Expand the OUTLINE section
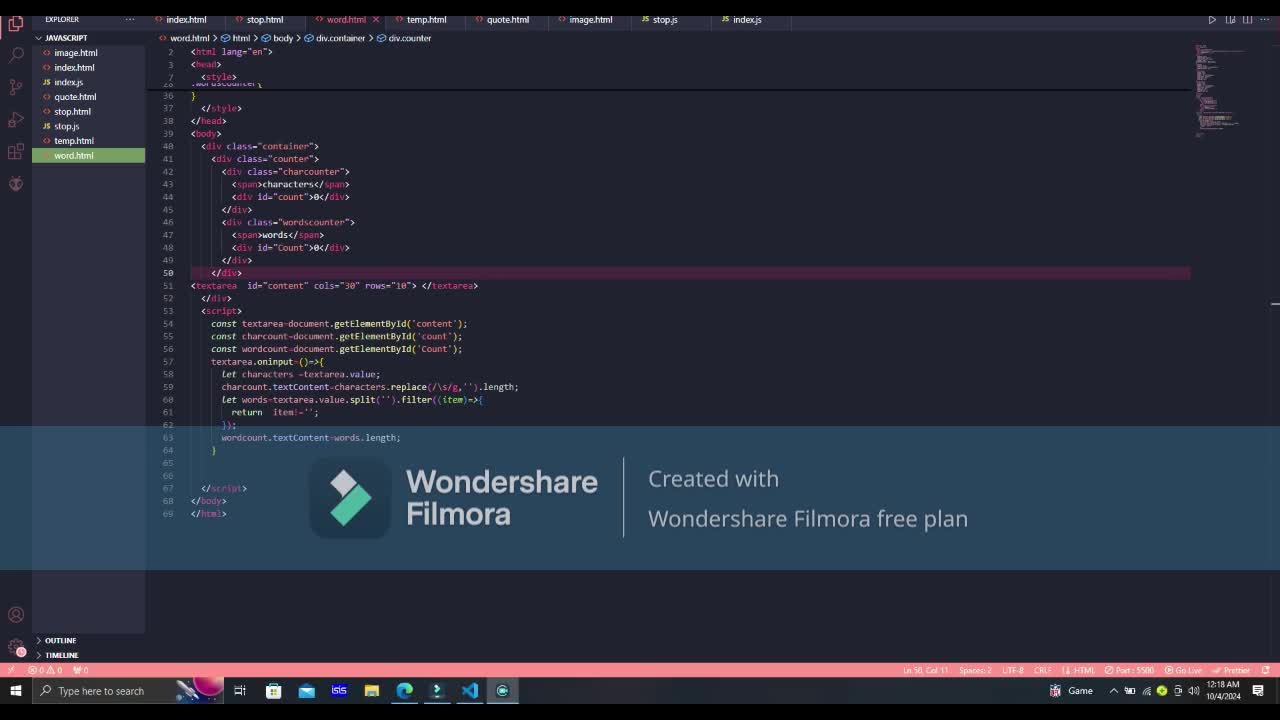This screenshot has height=720, width=1280. pos(88,640)
